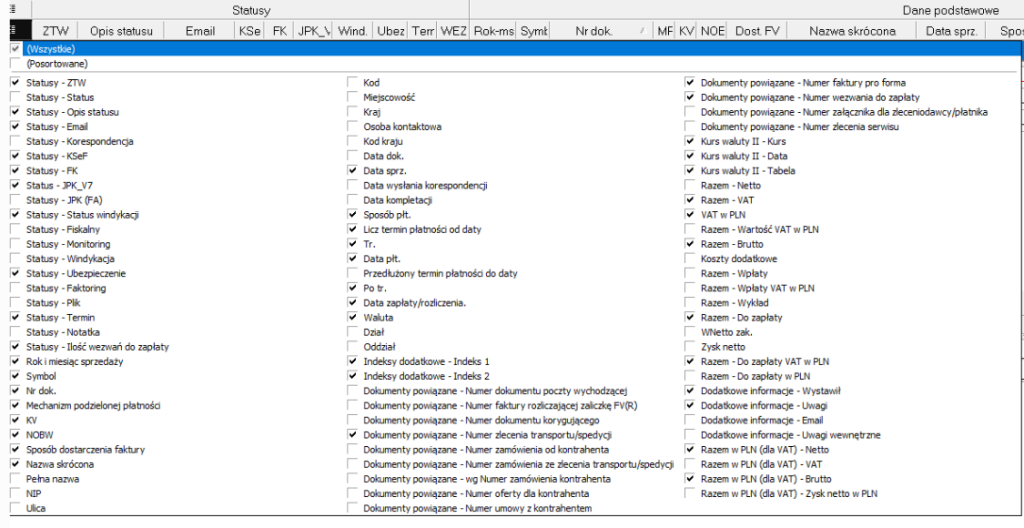Uncheck the Waluta column checkbox

[353, 317]
